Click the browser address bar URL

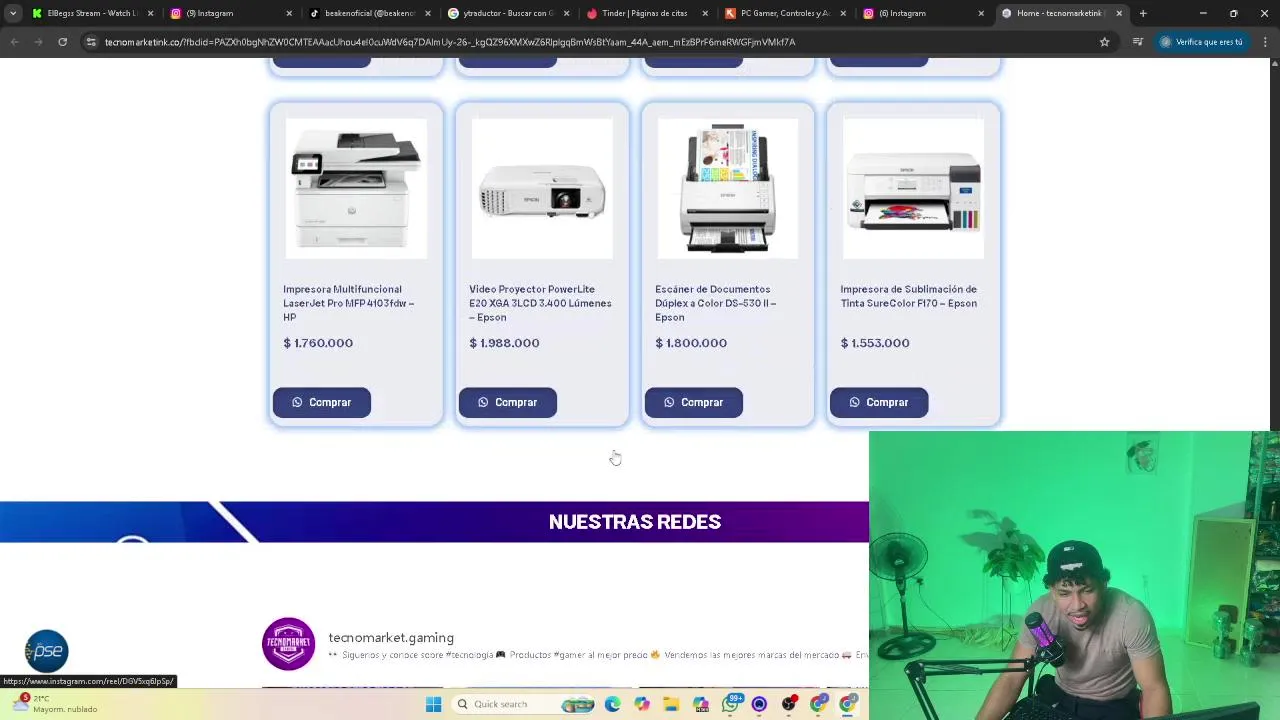[450, 42]
